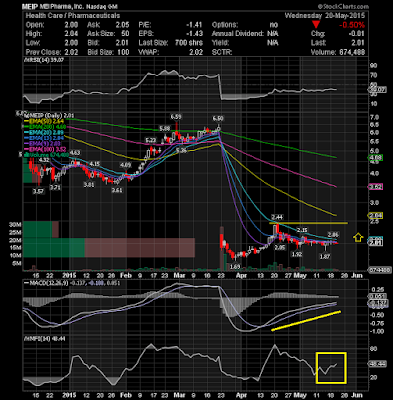Select the EMA(100) legend entry
The height and width of the screenshot is (400, 393).
[x=45, y=149]
